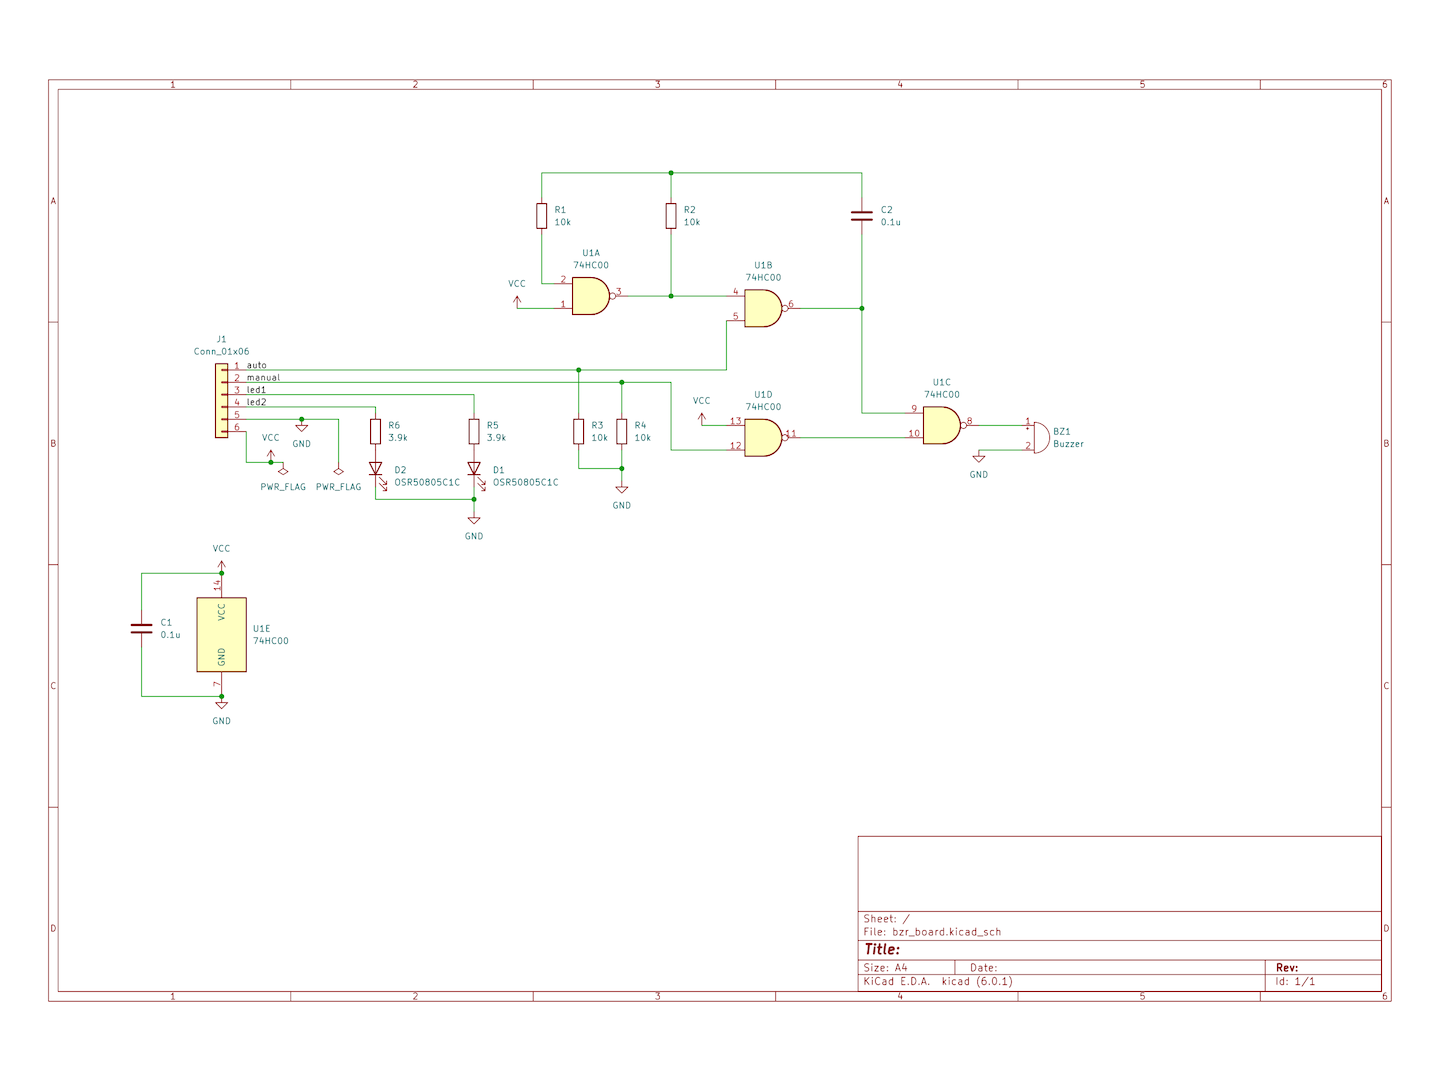Click the bzr_board.kicad_sch file name text

(x=946, y=932)
